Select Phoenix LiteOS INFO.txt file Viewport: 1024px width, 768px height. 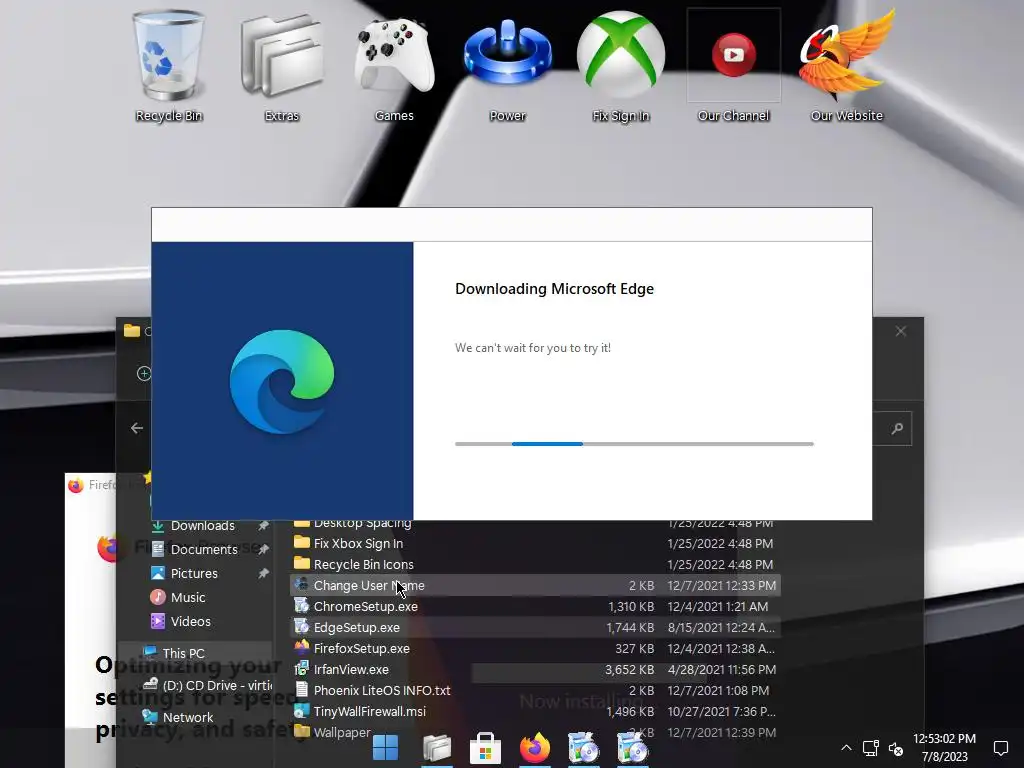pyautogui.click(x=535, y=690)
